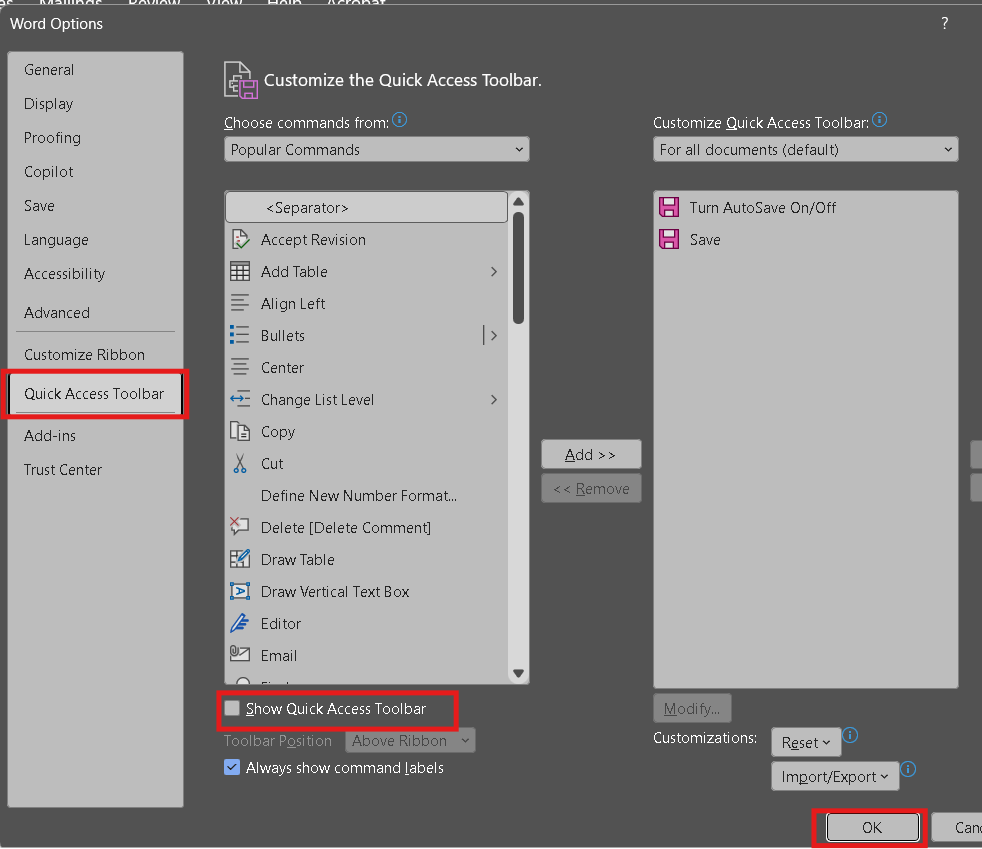The height and width of the screenshot is (849, 982).
Task: Open the Proofing options category
Action: [95, 137]
